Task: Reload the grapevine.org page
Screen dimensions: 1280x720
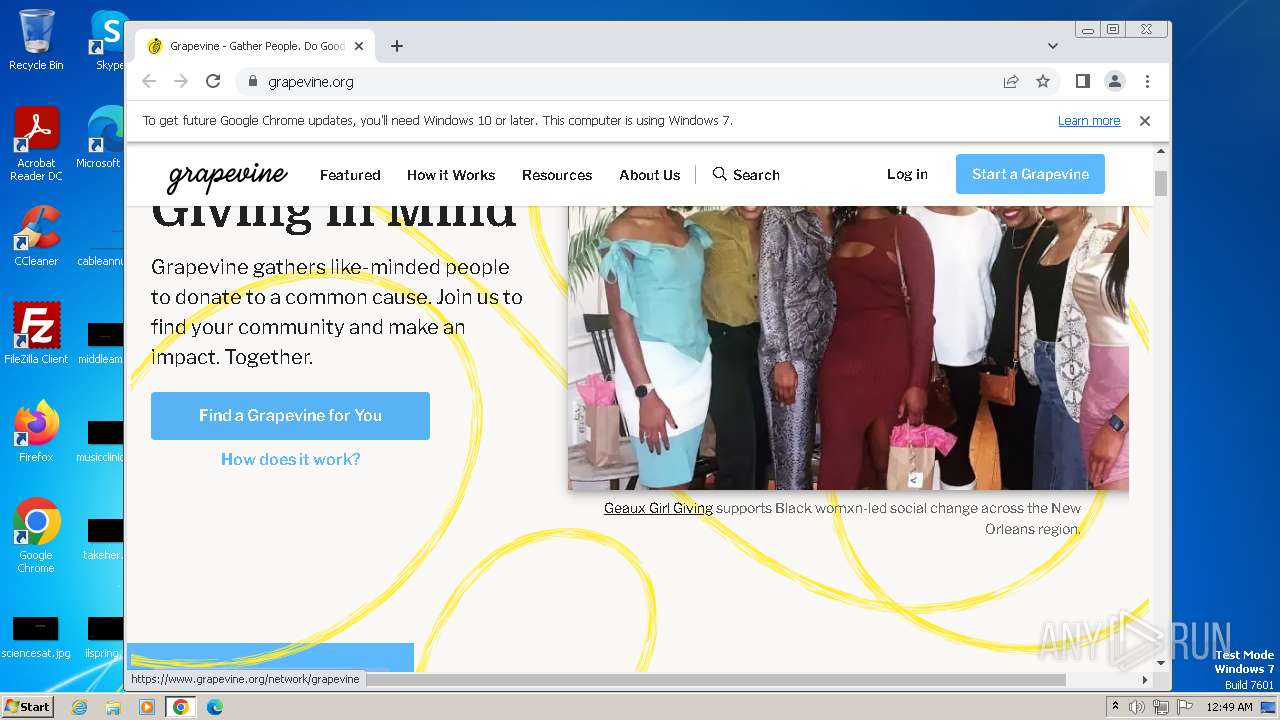Action: tap(213, 81)
